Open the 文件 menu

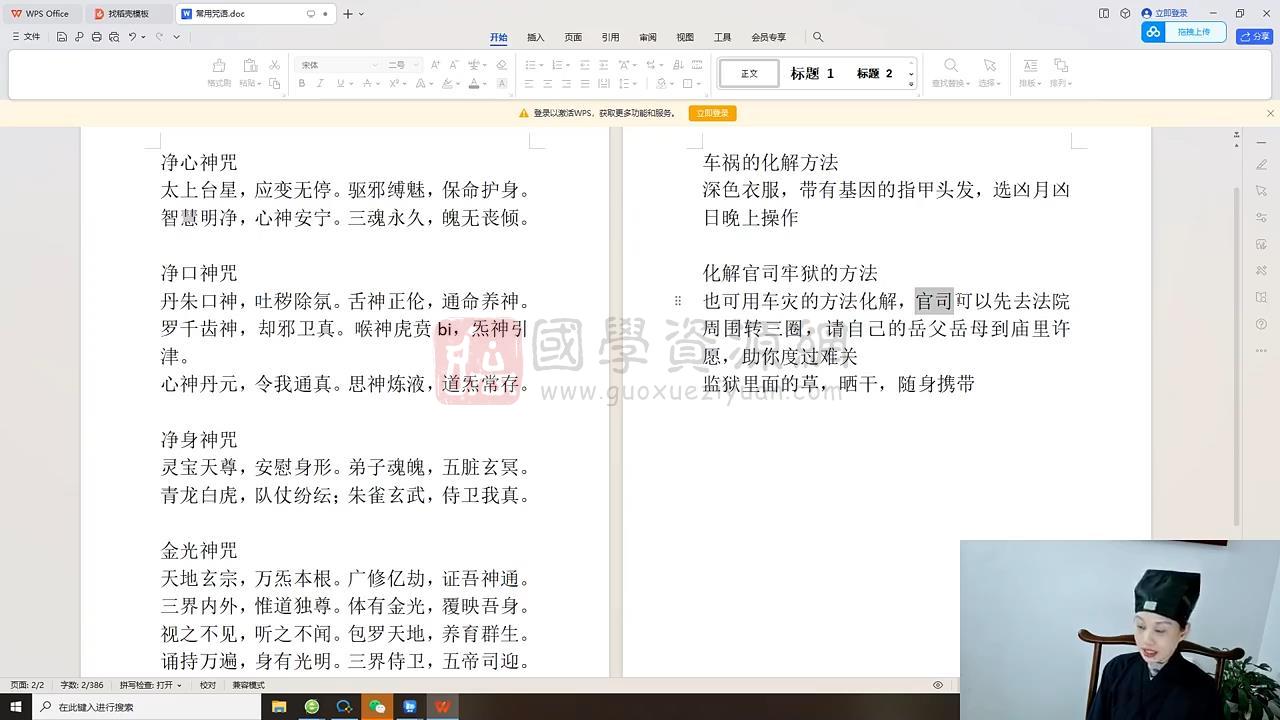pos(27,37)
